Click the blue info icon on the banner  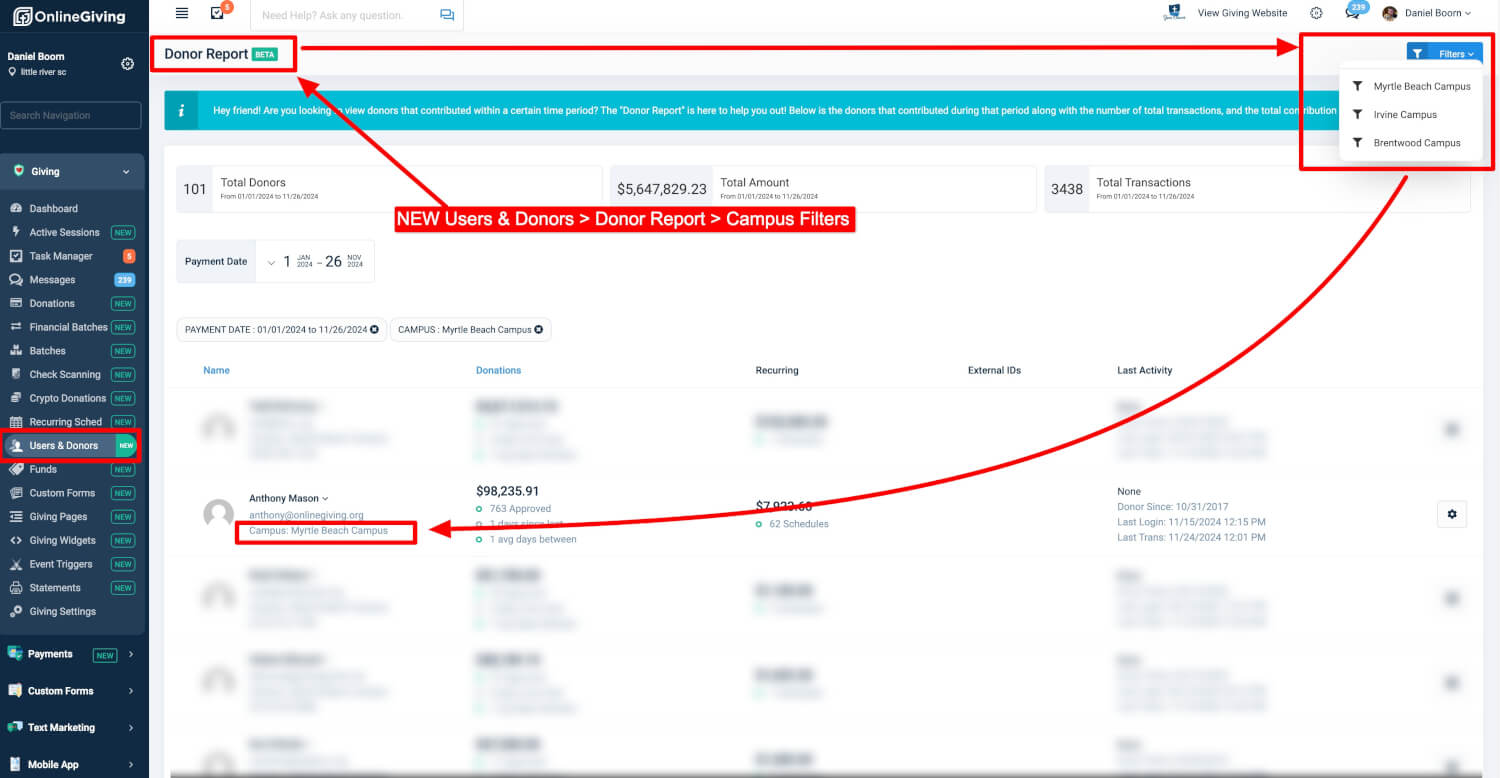click(x=180, y=110)
